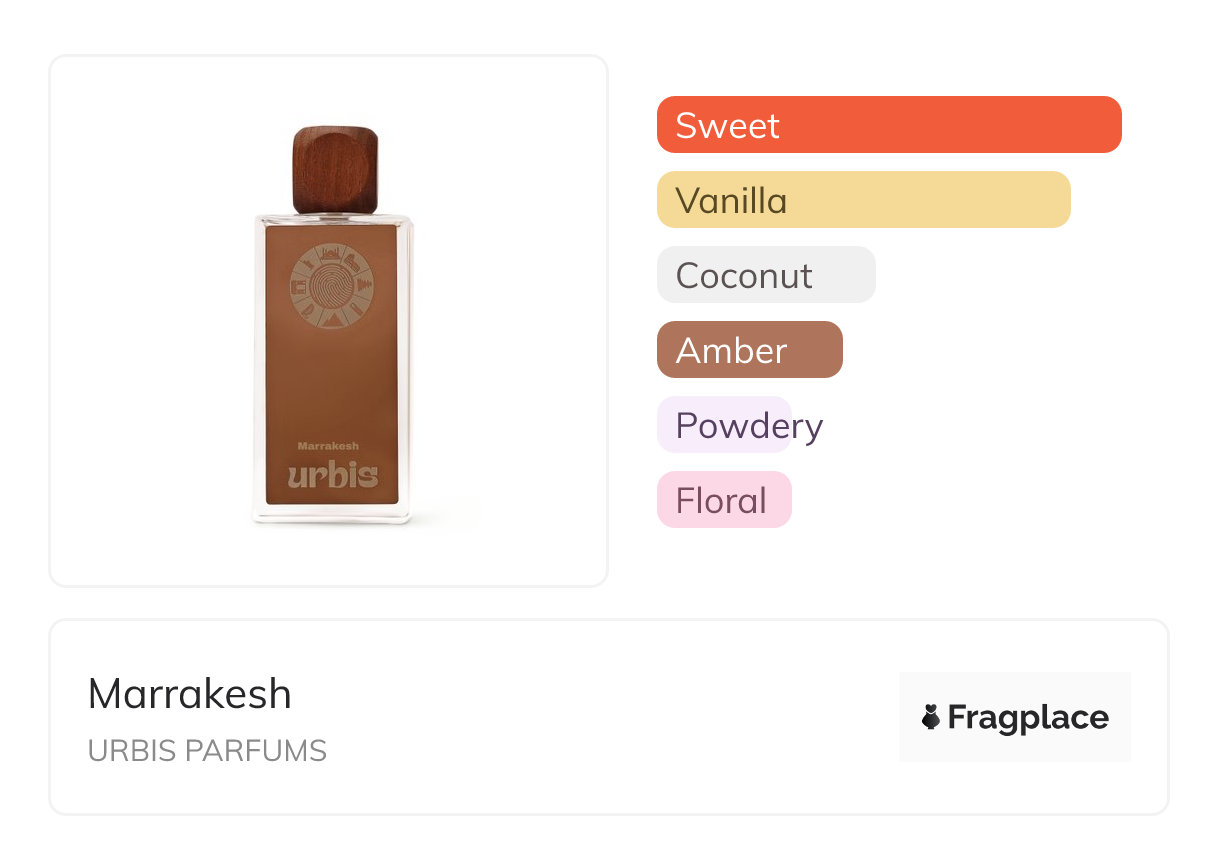
Task: Click the Coconut accord tag
Action: pyautogui.click(x=766, y=275)
